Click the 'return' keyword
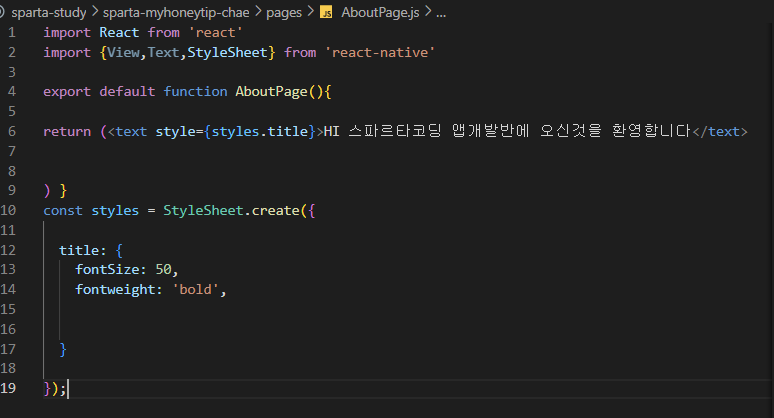Viewport: 774px width, 418px height. coord(67,131)
